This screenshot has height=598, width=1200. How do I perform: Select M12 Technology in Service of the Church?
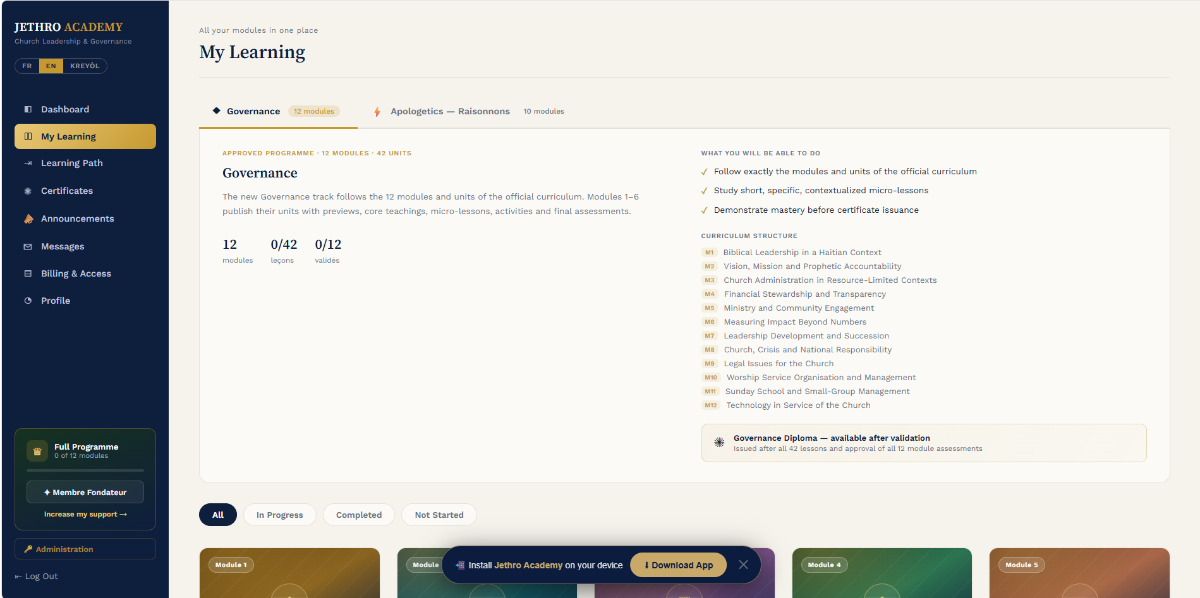(786, 405)
